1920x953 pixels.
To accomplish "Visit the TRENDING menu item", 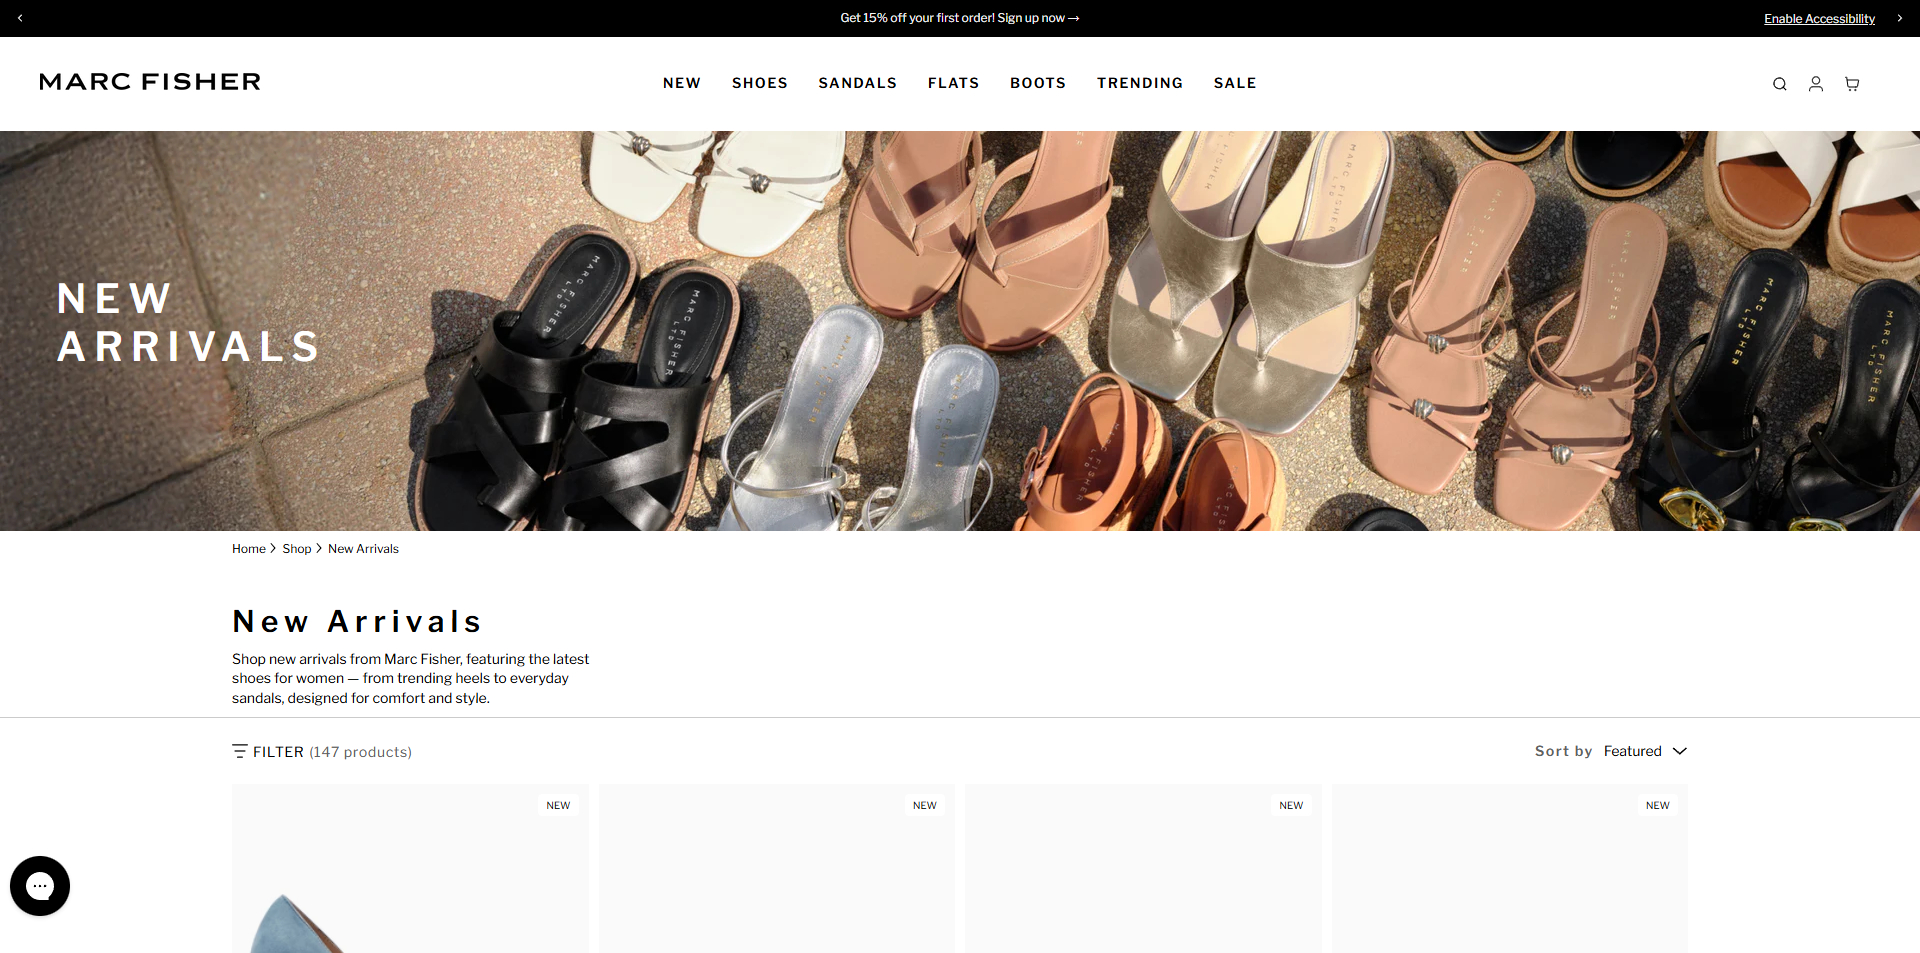I will pyautogui.click(x=1139, y=83).
